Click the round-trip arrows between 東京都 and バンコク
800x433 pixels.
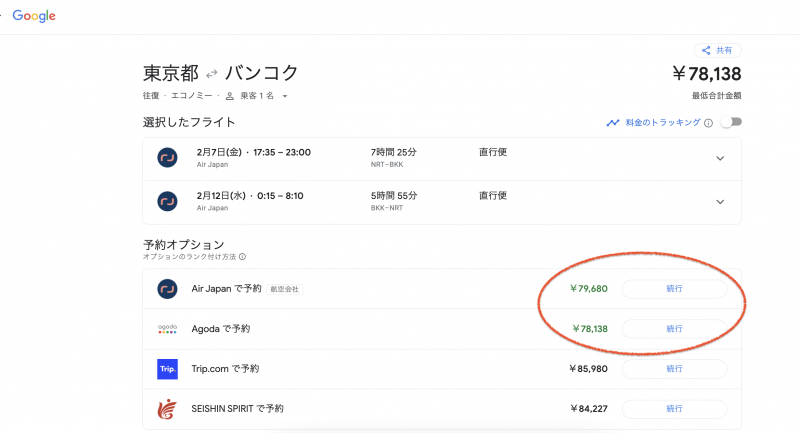[x=211, y=74]
